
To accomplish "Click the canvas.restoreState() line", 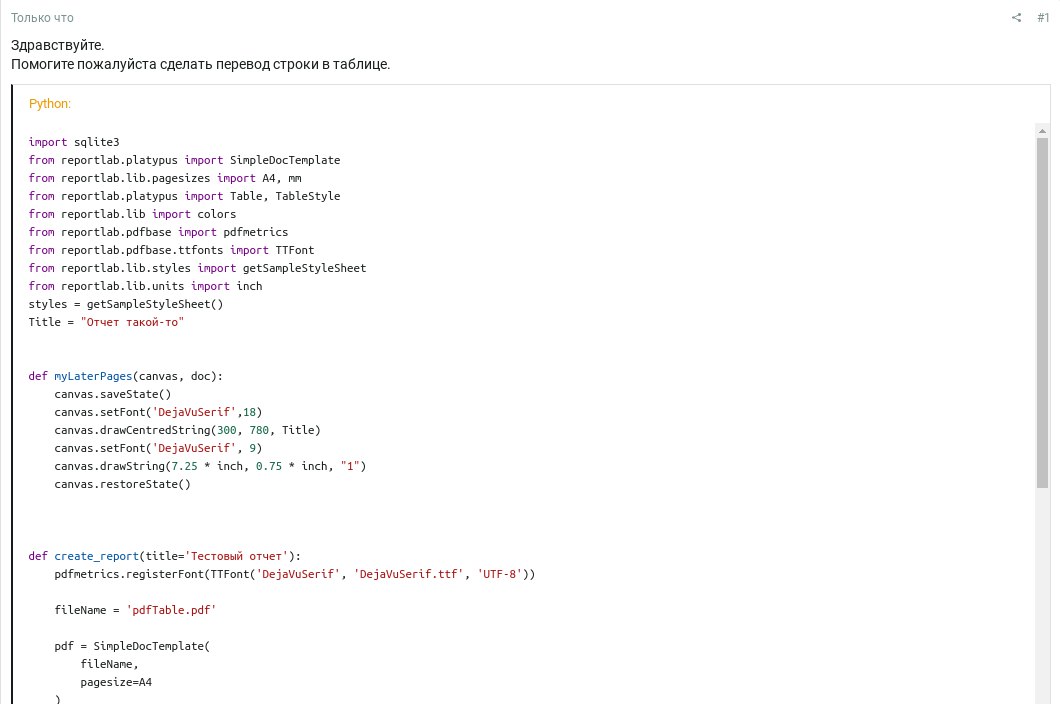I will pos(122,484).
